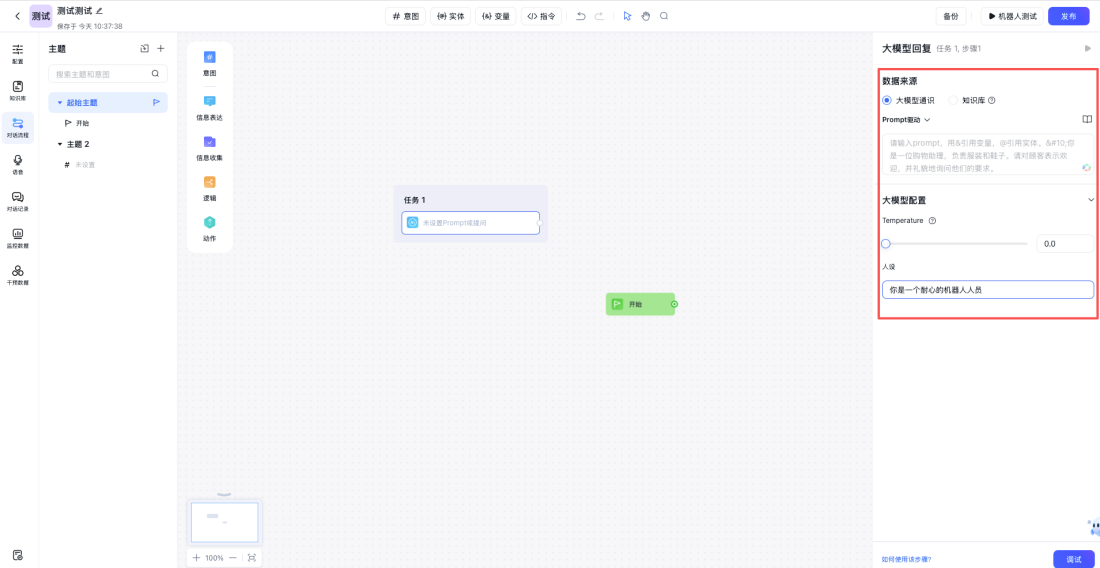Click the 人设 input field
The image size is (1100, 568).
pos(988,289)
